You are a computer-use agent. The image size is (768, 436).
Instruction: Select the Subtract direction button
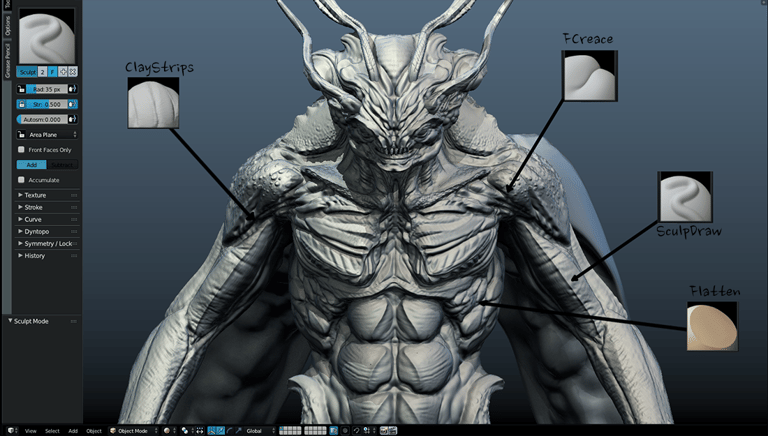tap(62, 165)
